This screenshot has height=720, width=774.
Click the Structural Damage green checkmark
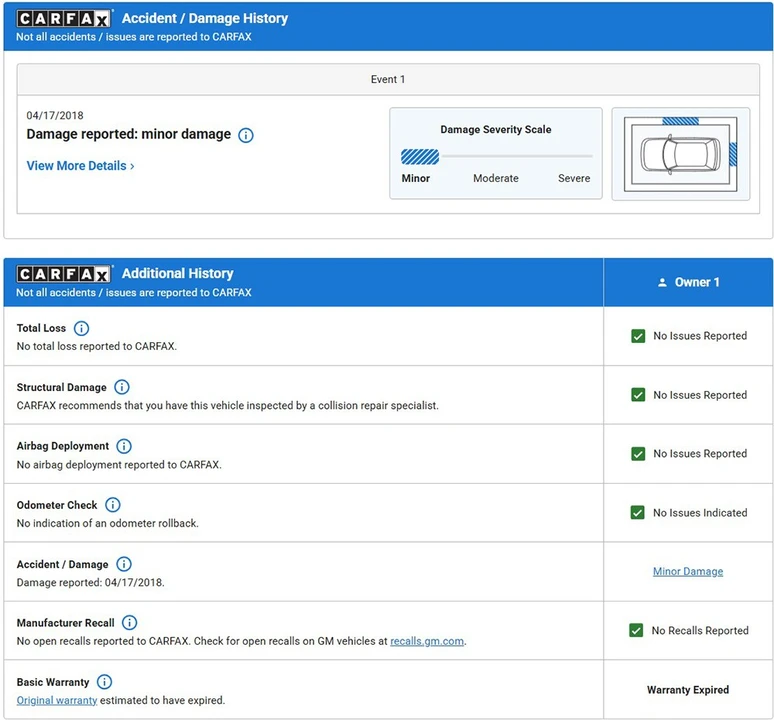[x=638, y=395]
